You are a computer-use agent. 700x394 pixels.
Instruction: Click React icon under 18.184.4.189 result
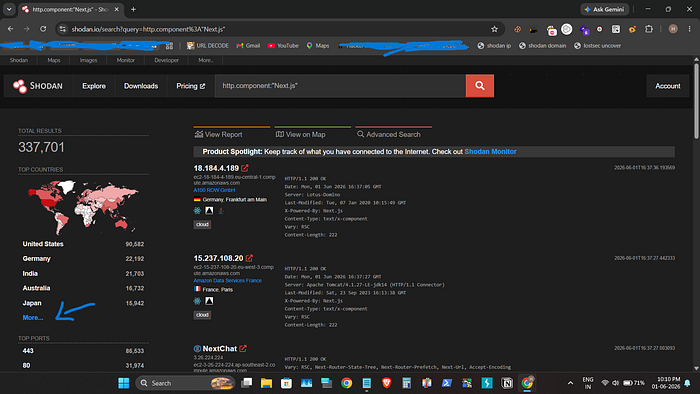pyautogui.click(x=197, y=211)
